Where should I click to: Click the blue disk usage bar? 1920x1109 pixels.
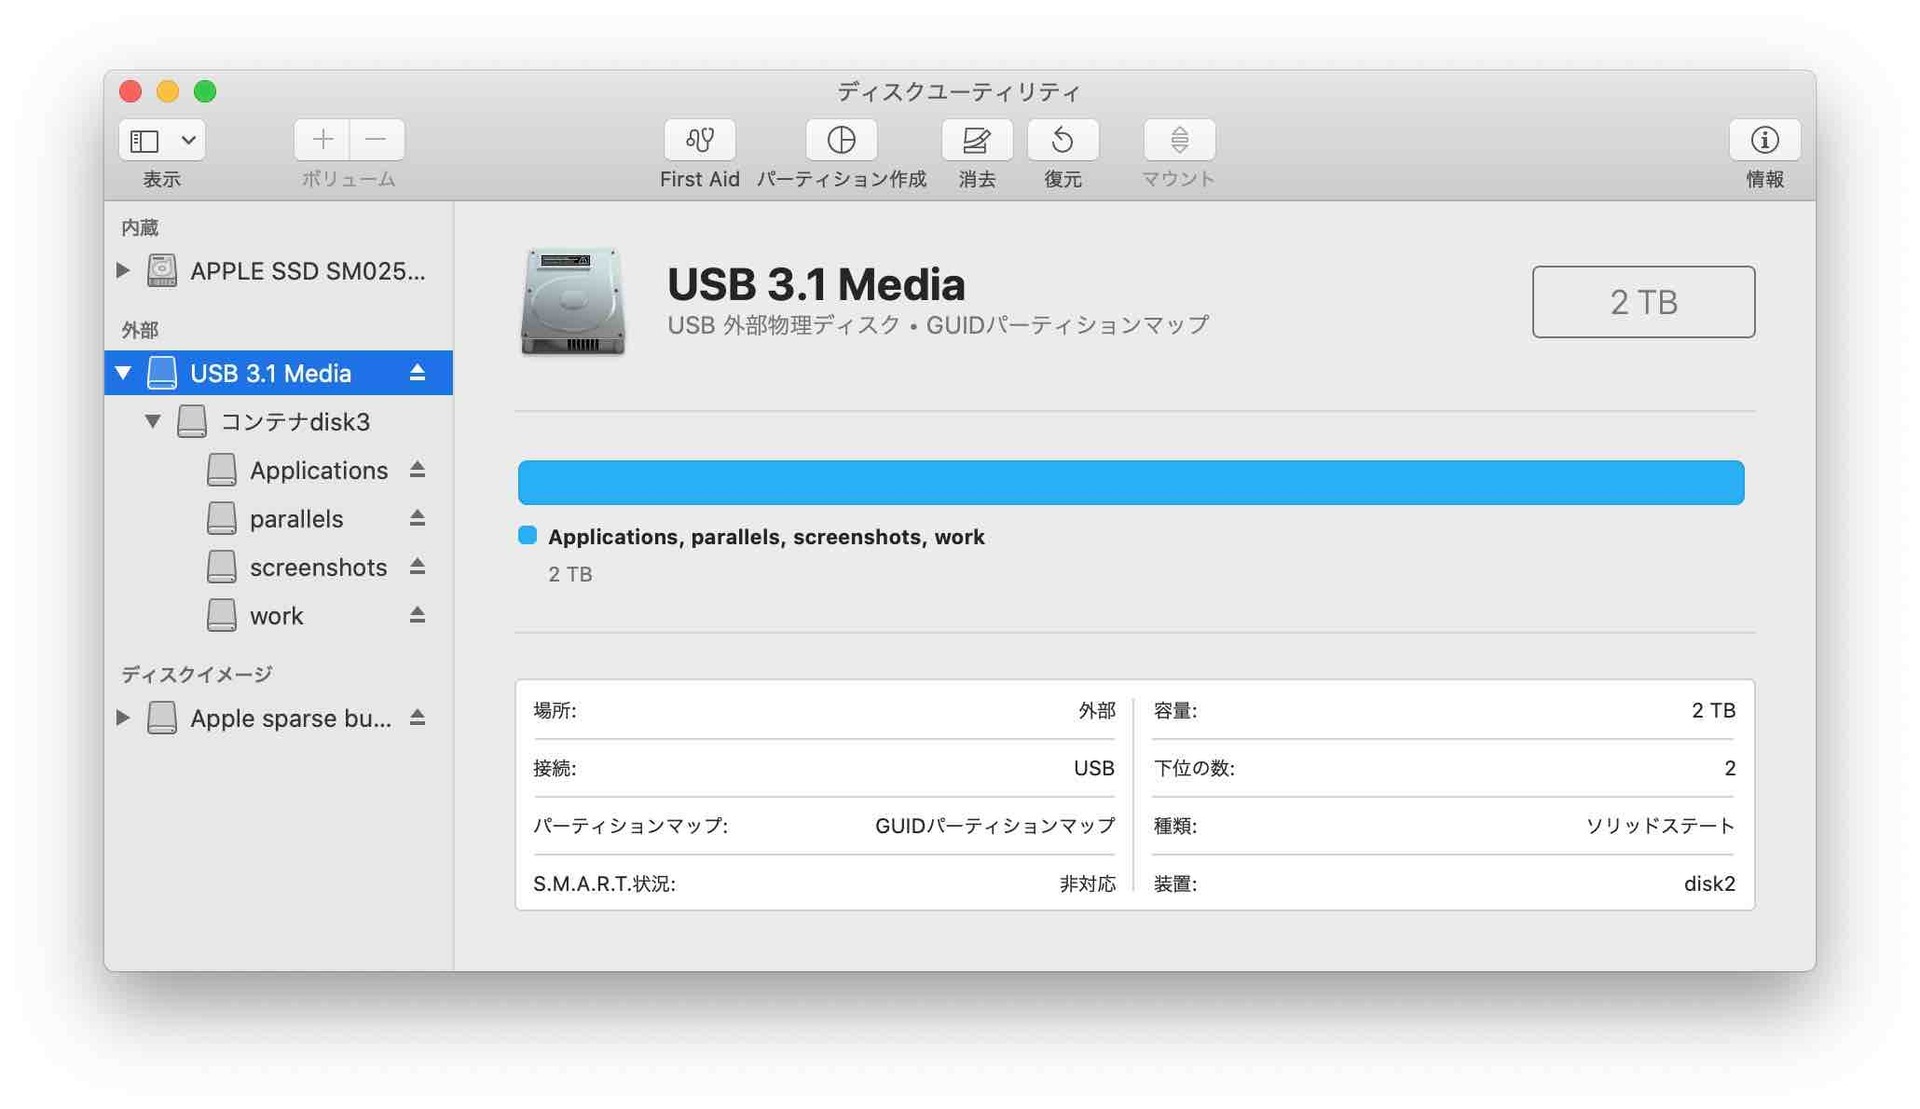coord(1131,482)
